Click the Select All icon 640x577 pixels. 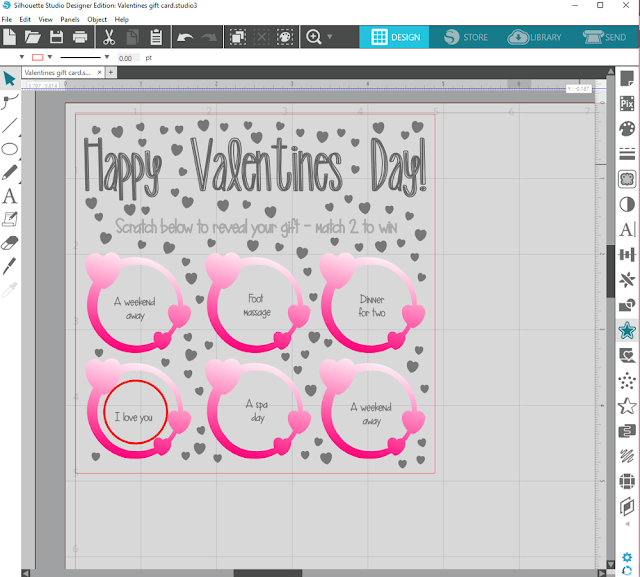pyautogui.click(x=238, y=37)
